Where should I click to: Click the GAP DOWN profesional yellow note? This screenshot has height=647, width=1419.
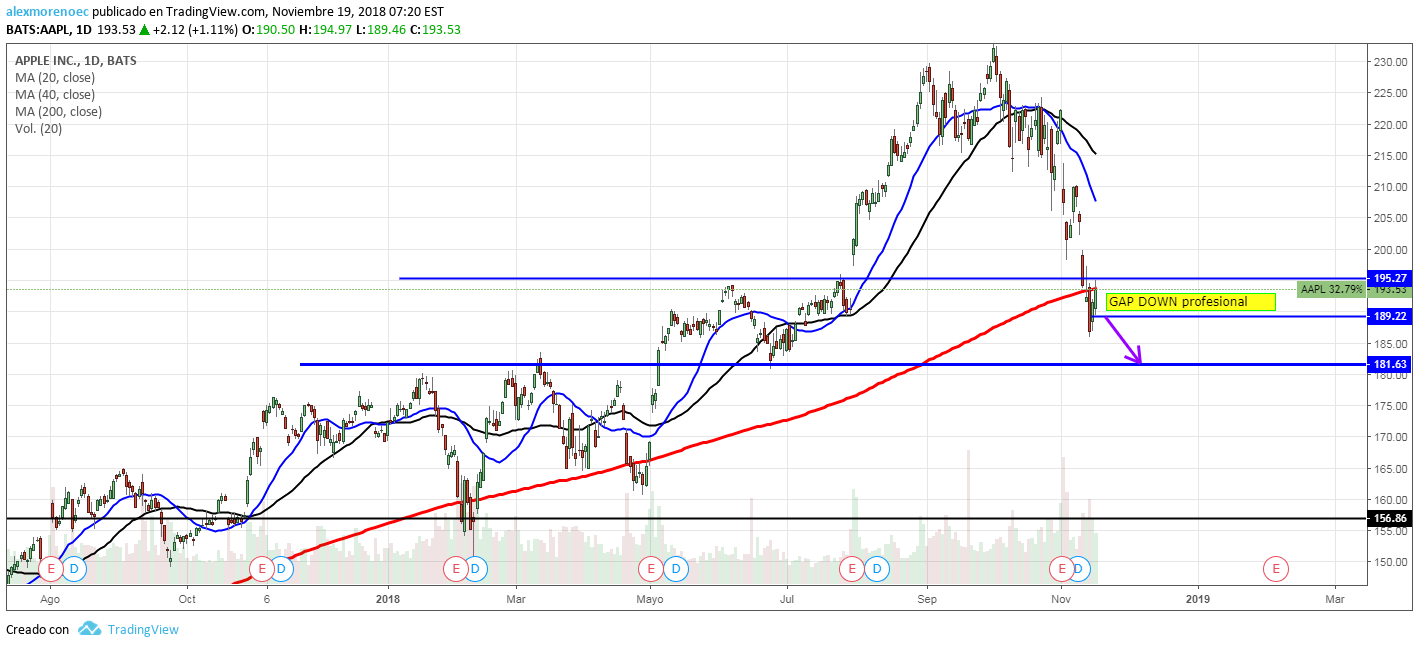click(x=1191, y=302)
